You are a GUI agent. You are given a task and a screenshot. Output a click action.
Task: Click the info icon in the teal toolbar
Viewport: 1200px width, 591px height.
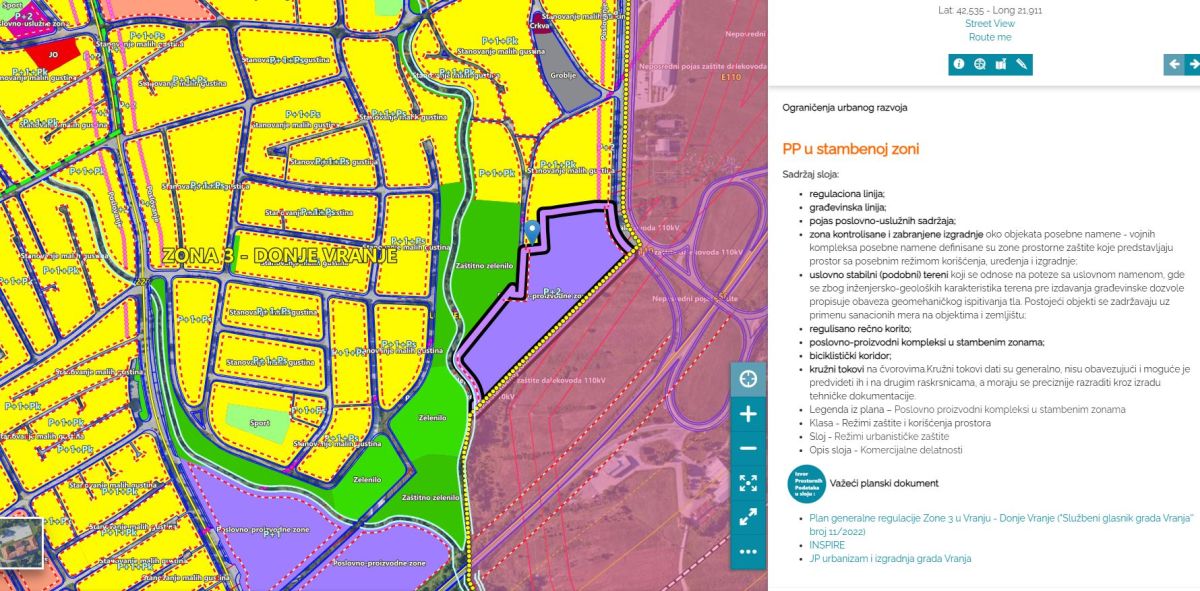[959, 65]
